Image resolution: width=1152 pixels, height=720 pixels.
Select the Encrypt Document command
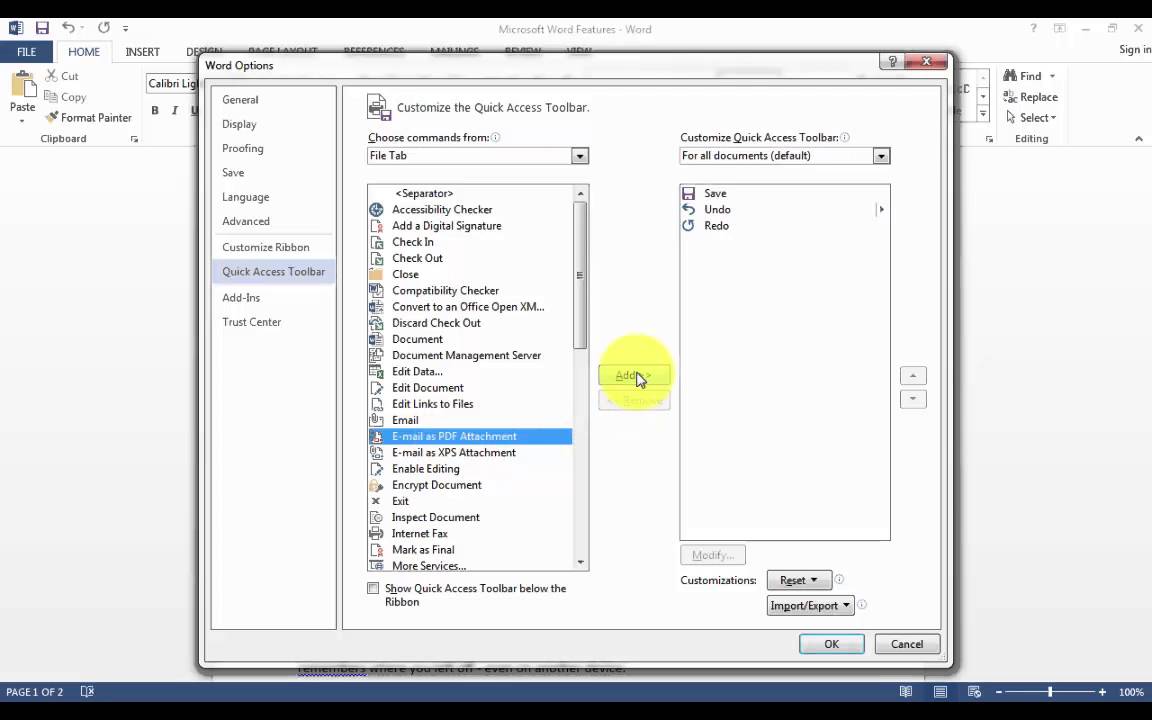(470, 485)
